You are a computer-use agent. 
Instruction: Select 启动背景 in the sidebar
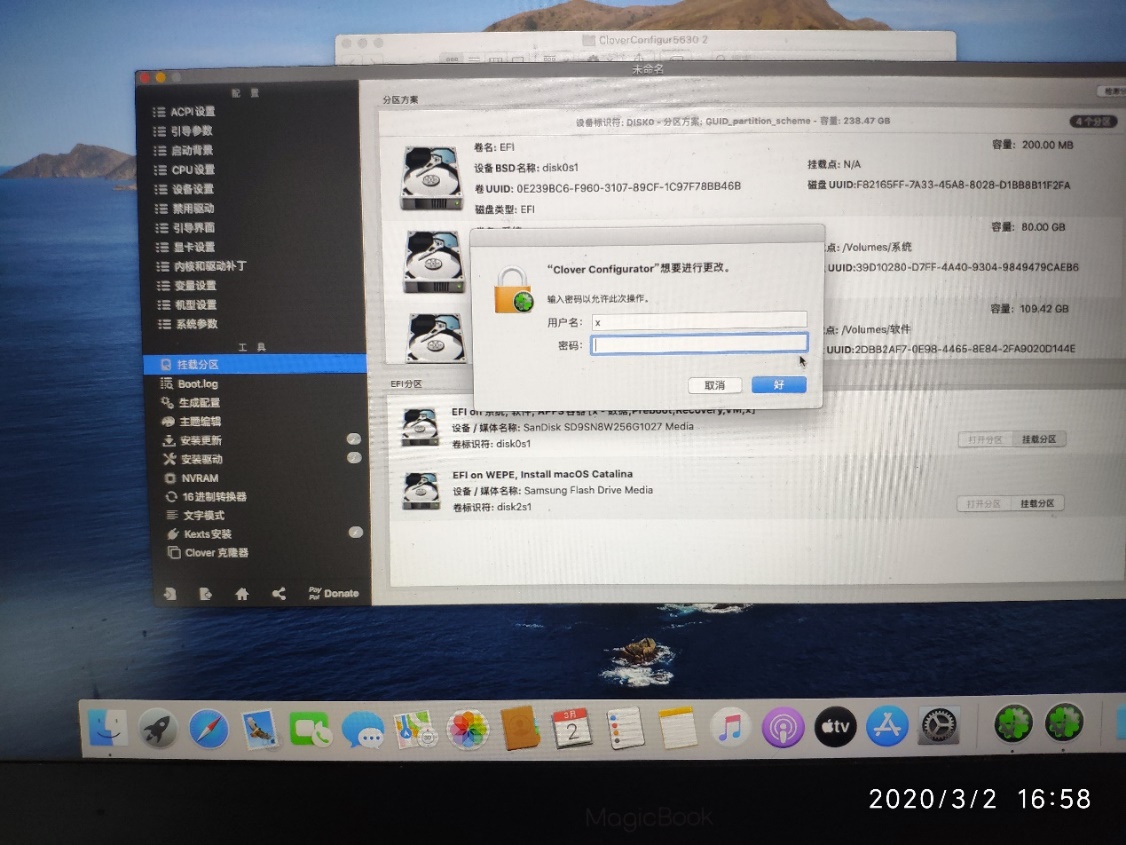point(184,151)
